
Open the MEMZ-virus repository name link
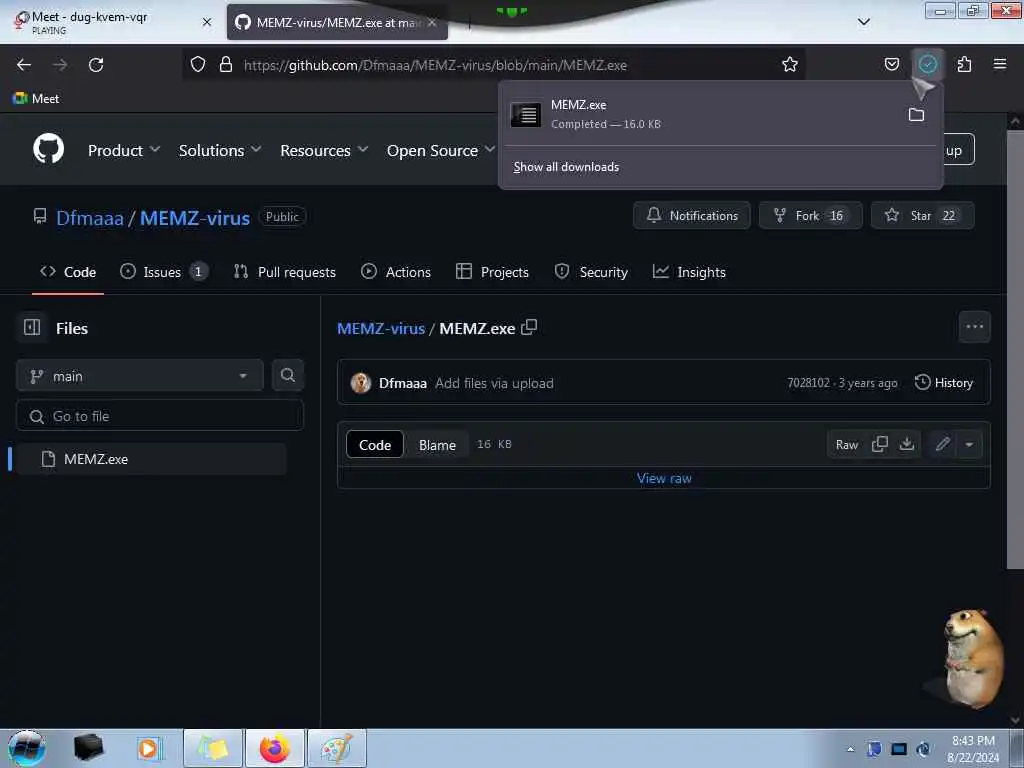click(x=195, y=217)
